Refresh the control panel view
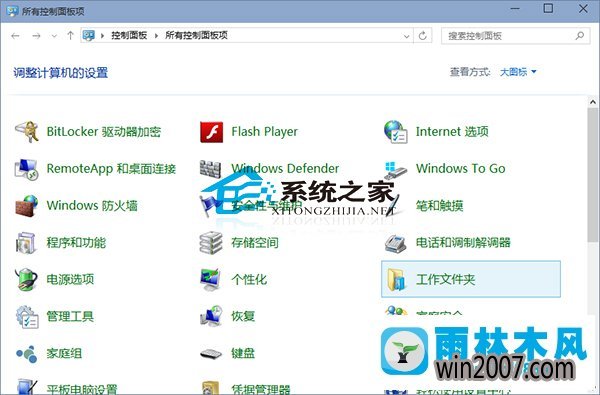Viewport: 600px width, 395px height. point(422,36)
